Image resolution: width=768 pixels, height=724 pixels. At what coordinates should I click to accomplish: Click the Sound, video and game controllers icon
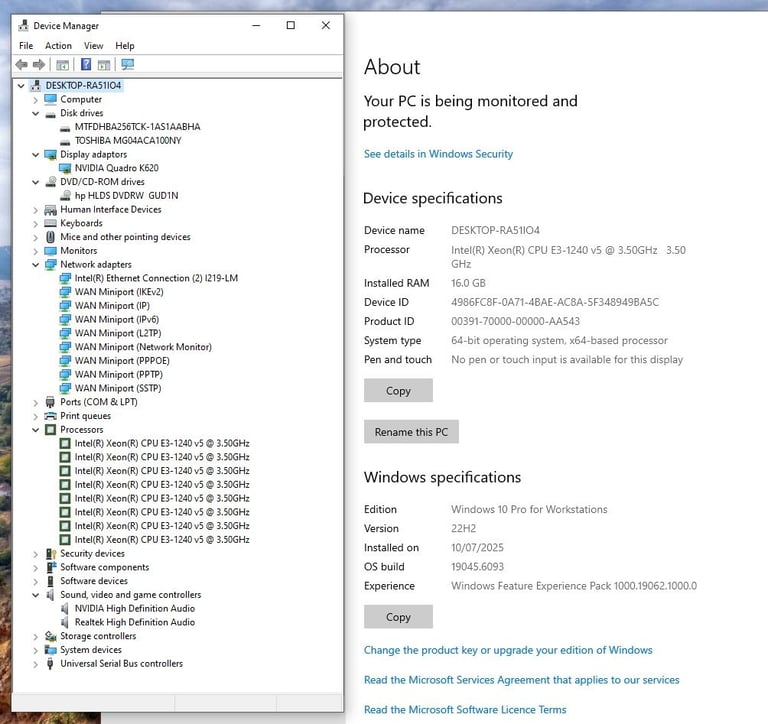point(50,595)
